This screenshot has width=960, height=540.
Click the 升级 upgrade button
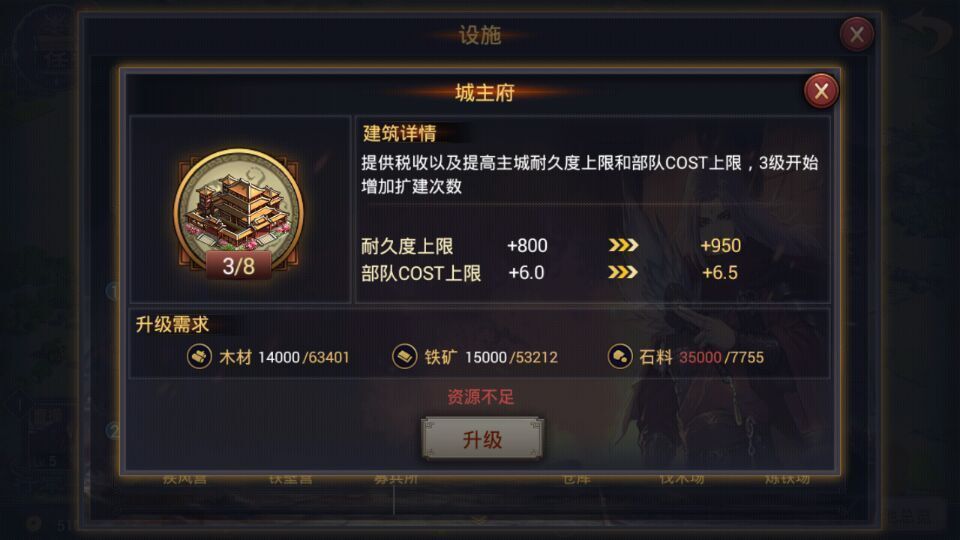click(x=482, y=438)
